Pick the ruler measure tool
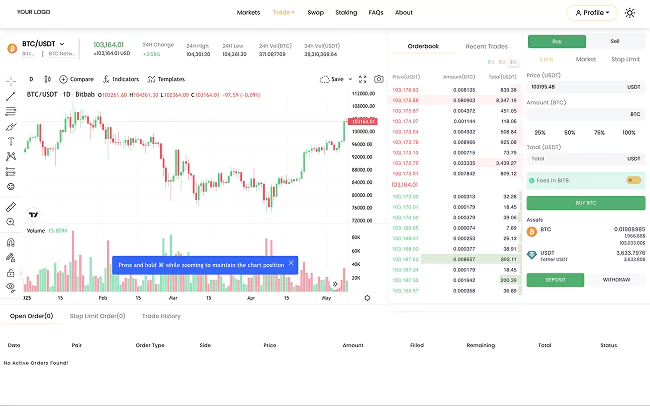650x406 pixels. click(10, 206)
